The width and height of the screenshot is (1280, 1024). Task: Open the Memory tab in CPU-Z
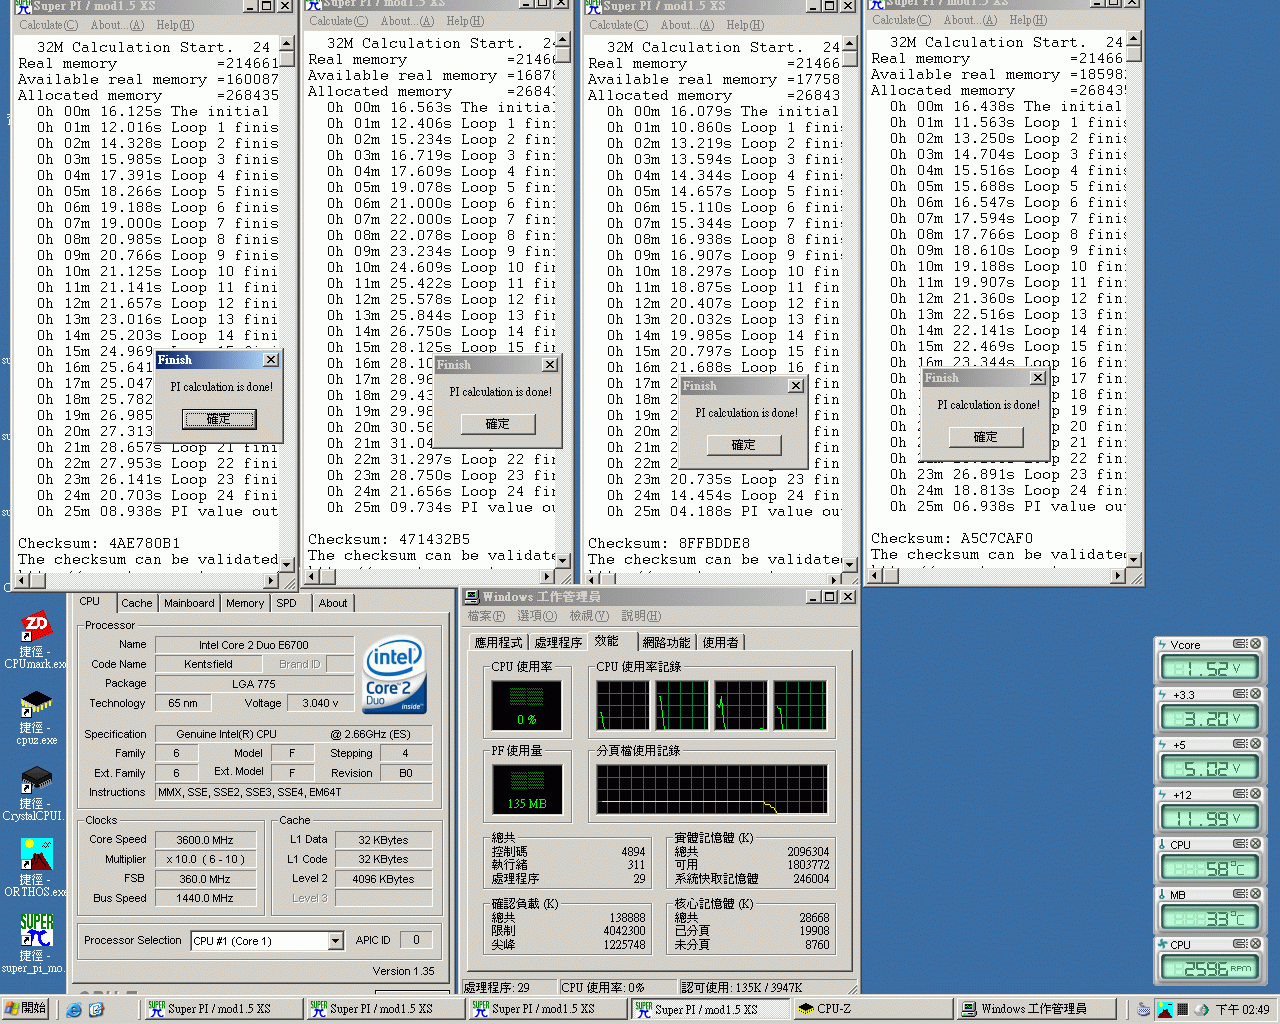point(245,603)
